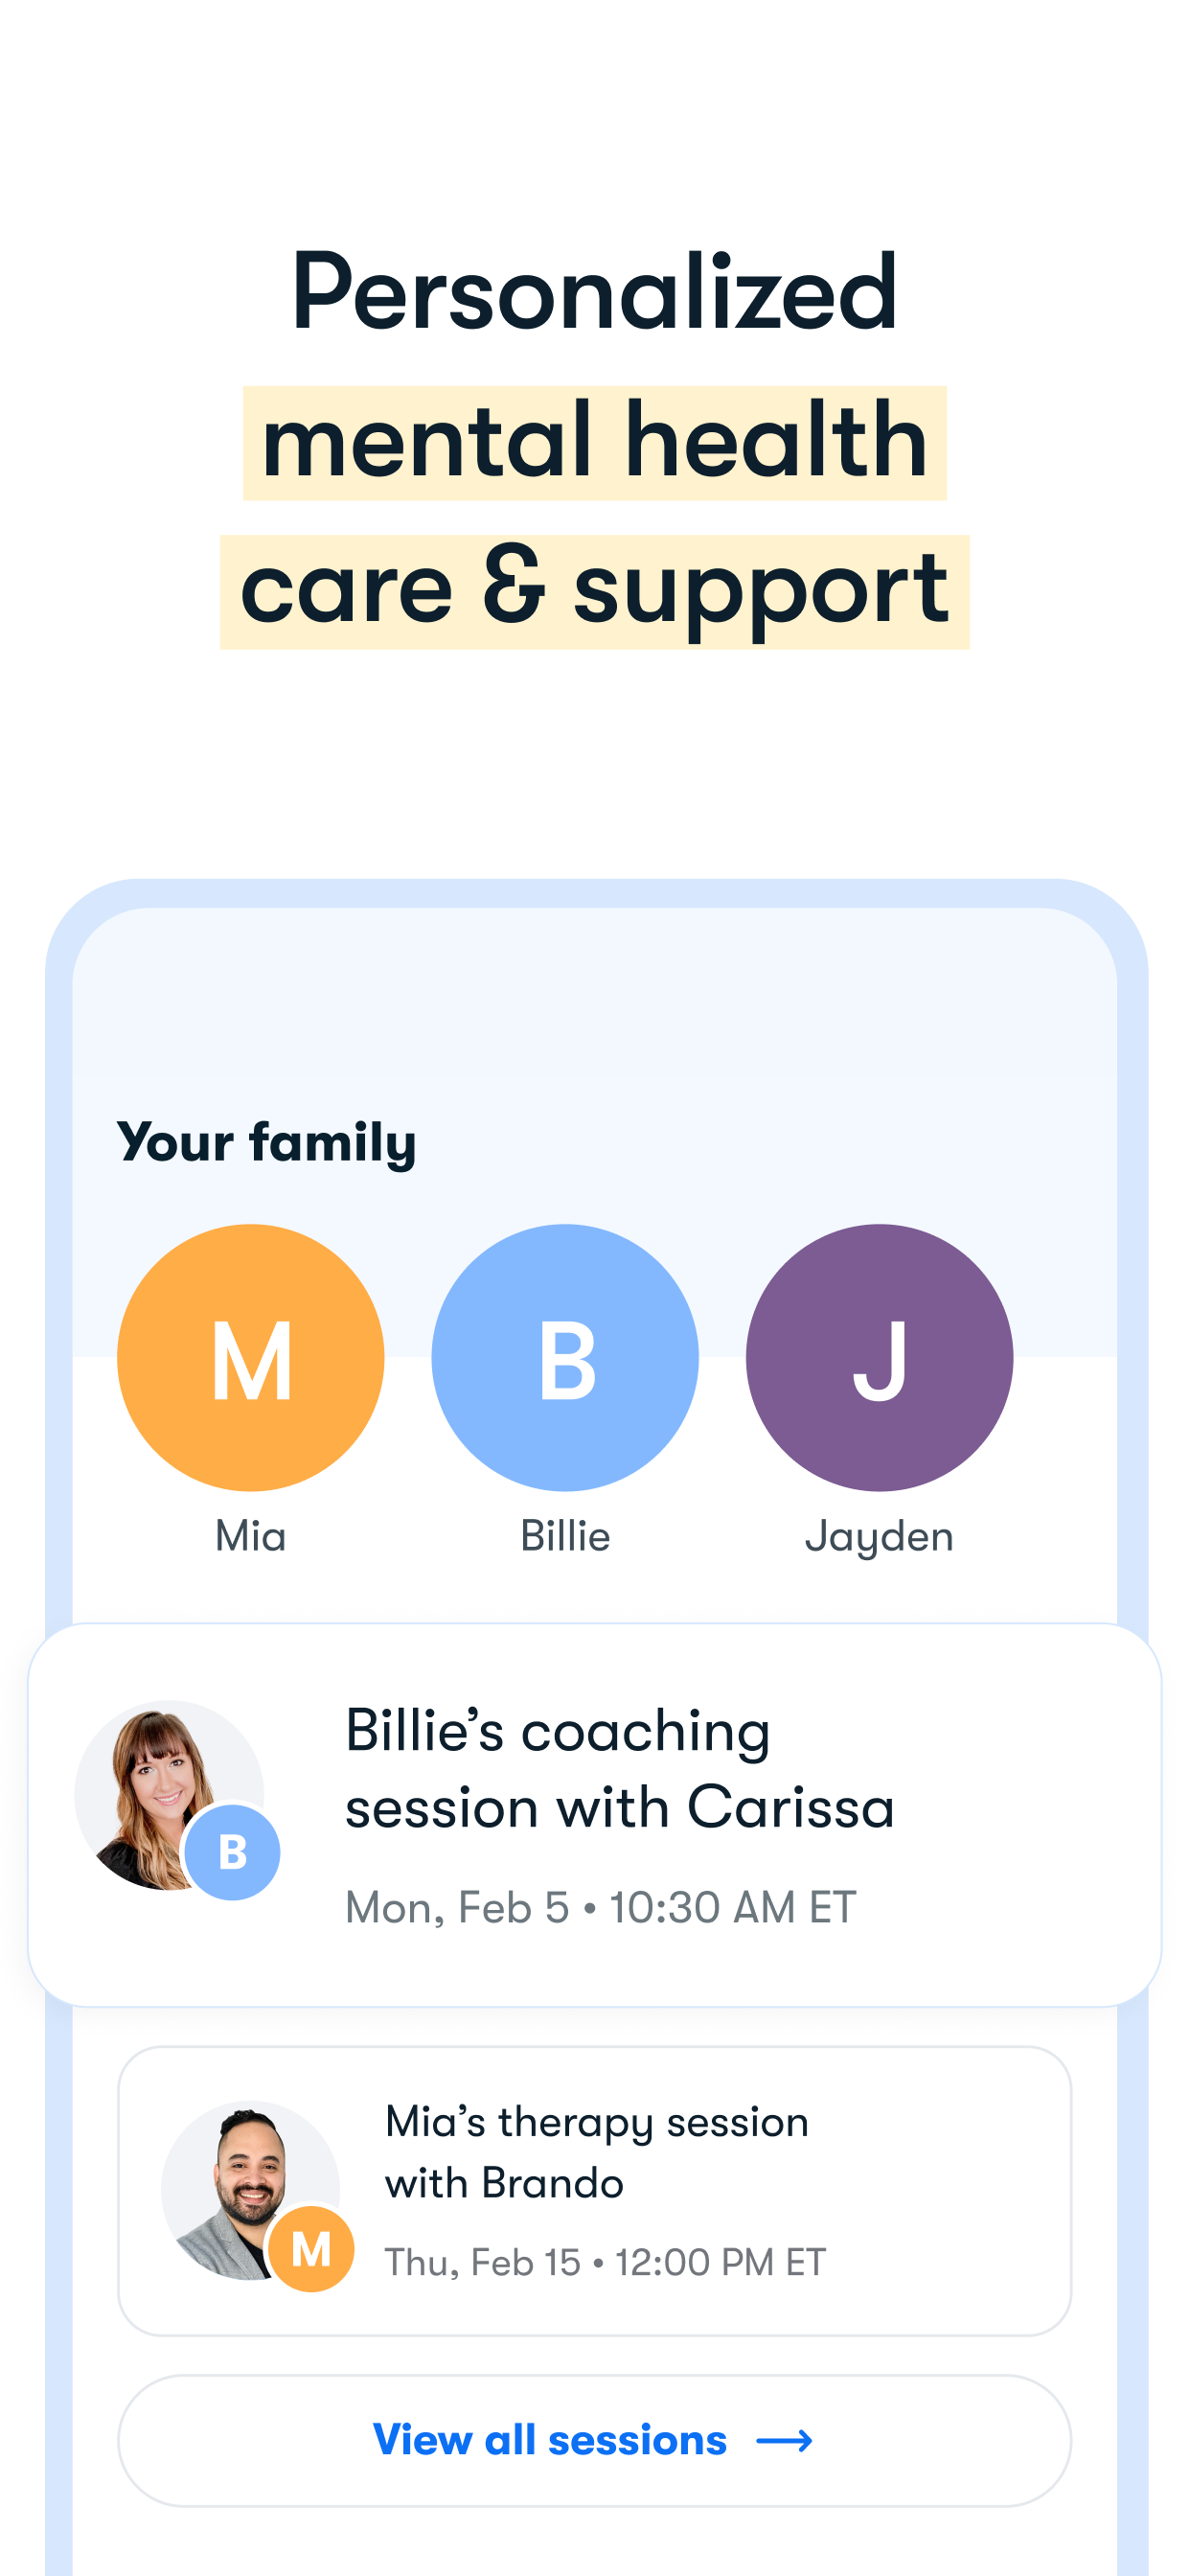Click the highlighted mental health text

595,442
